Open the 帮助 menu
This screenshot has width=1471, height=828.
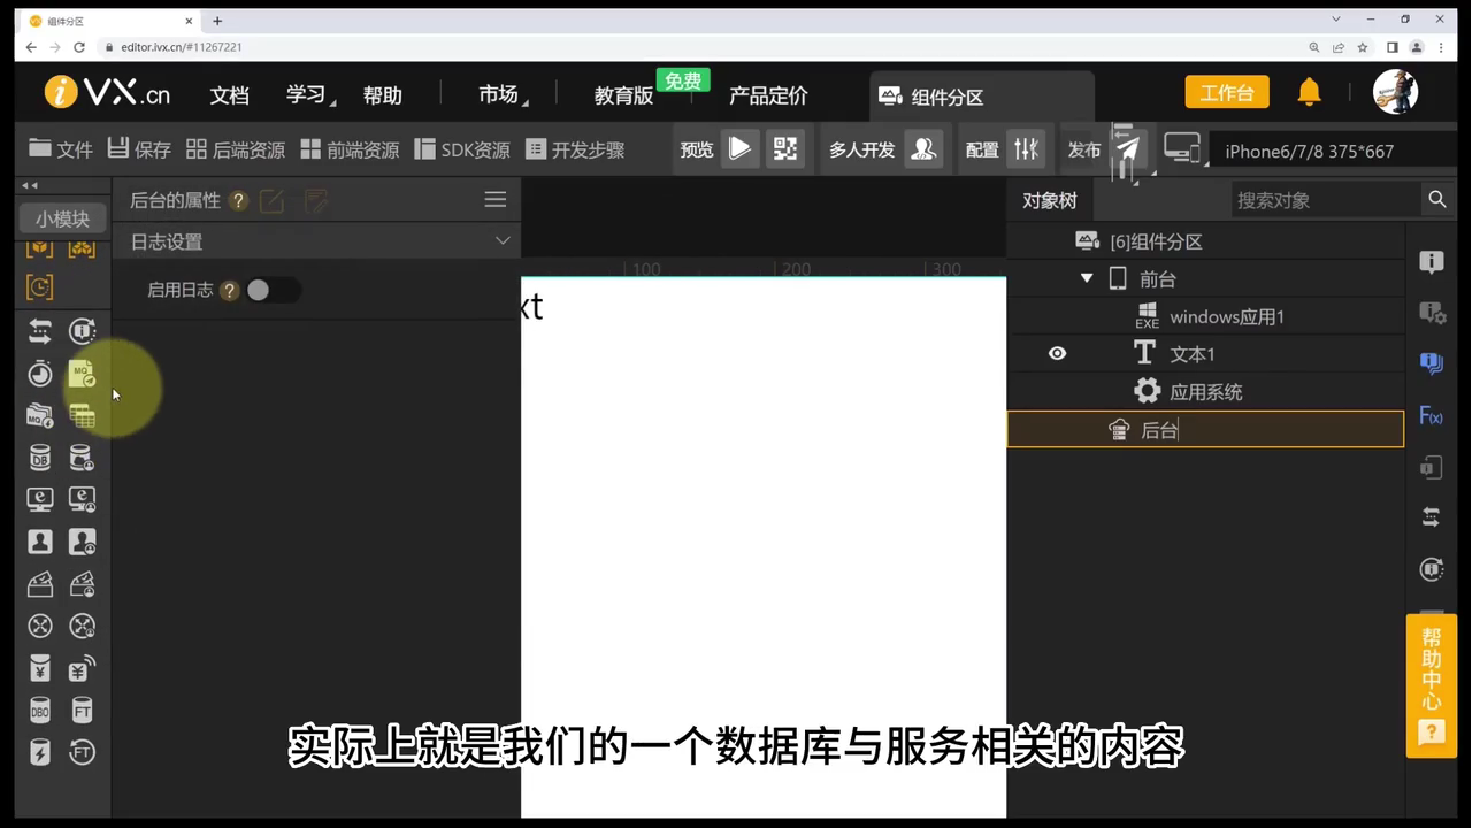click(x=382, y=95)
